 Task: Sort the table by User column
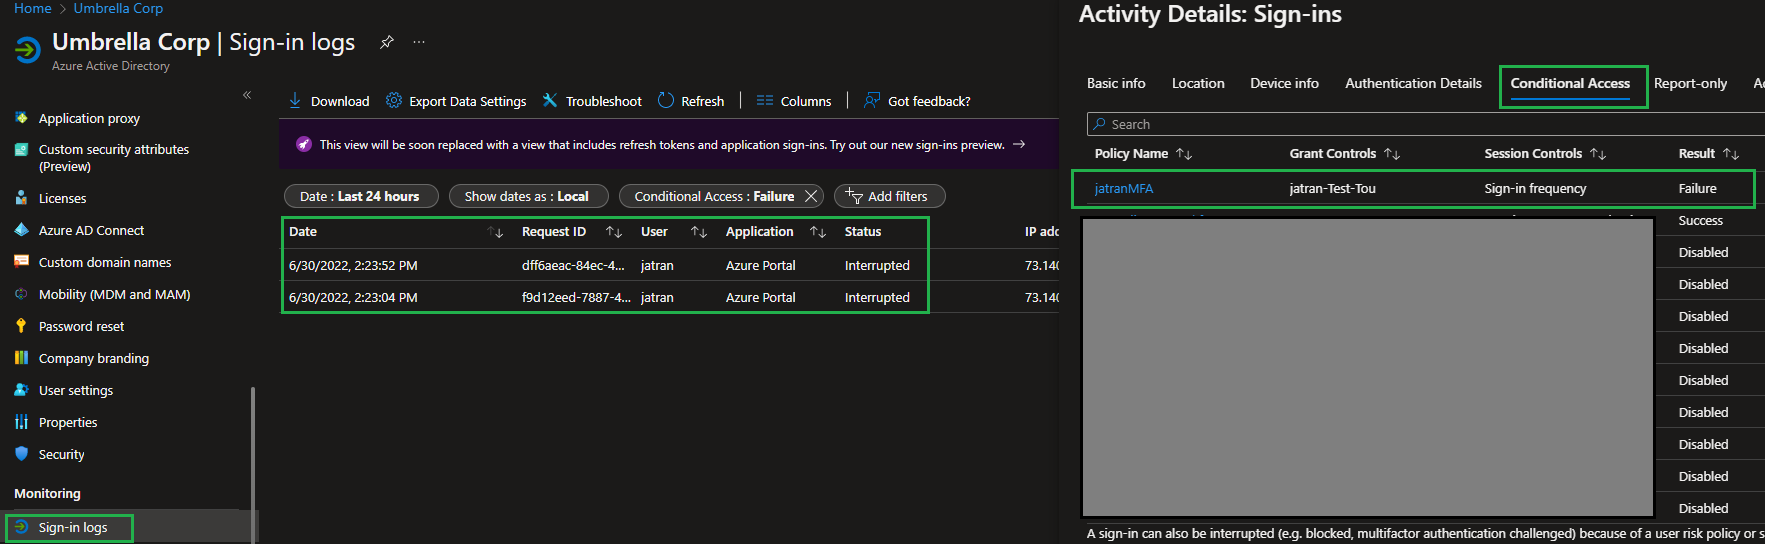699,232
